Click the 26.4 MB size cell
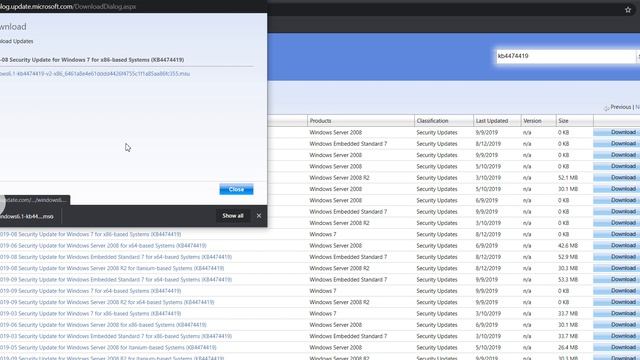 (568, 348)
